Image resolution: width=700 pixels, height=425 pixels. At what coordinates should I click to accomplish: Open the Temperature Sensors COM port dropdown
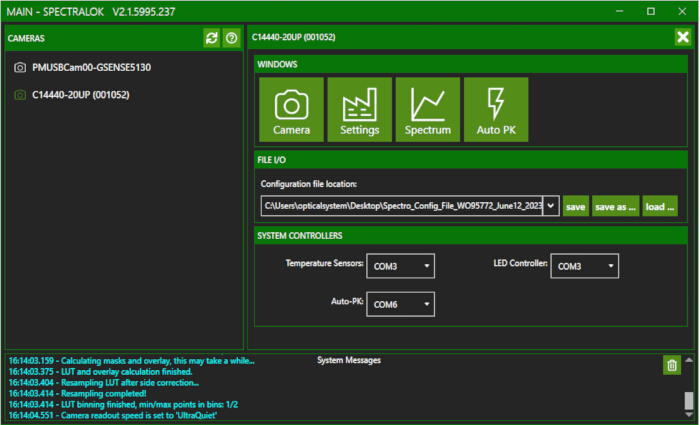(400, 266)
